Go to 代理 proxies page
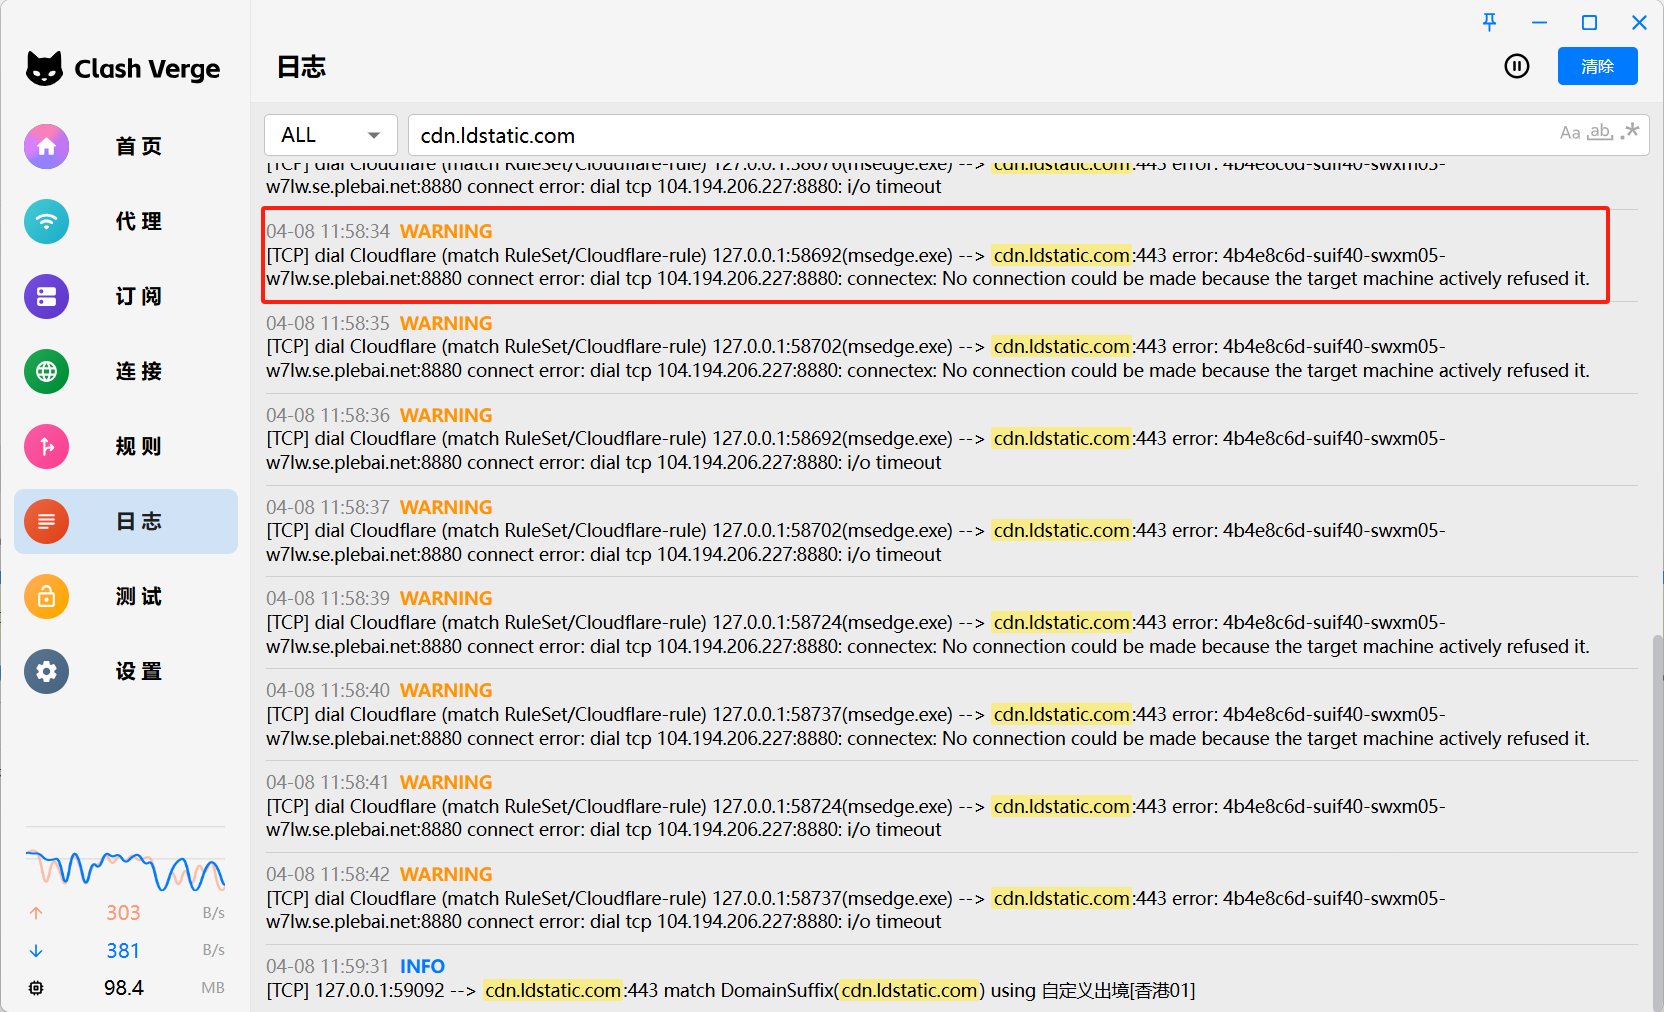This screenshot has width=1664, height=1012. [126, 222]
